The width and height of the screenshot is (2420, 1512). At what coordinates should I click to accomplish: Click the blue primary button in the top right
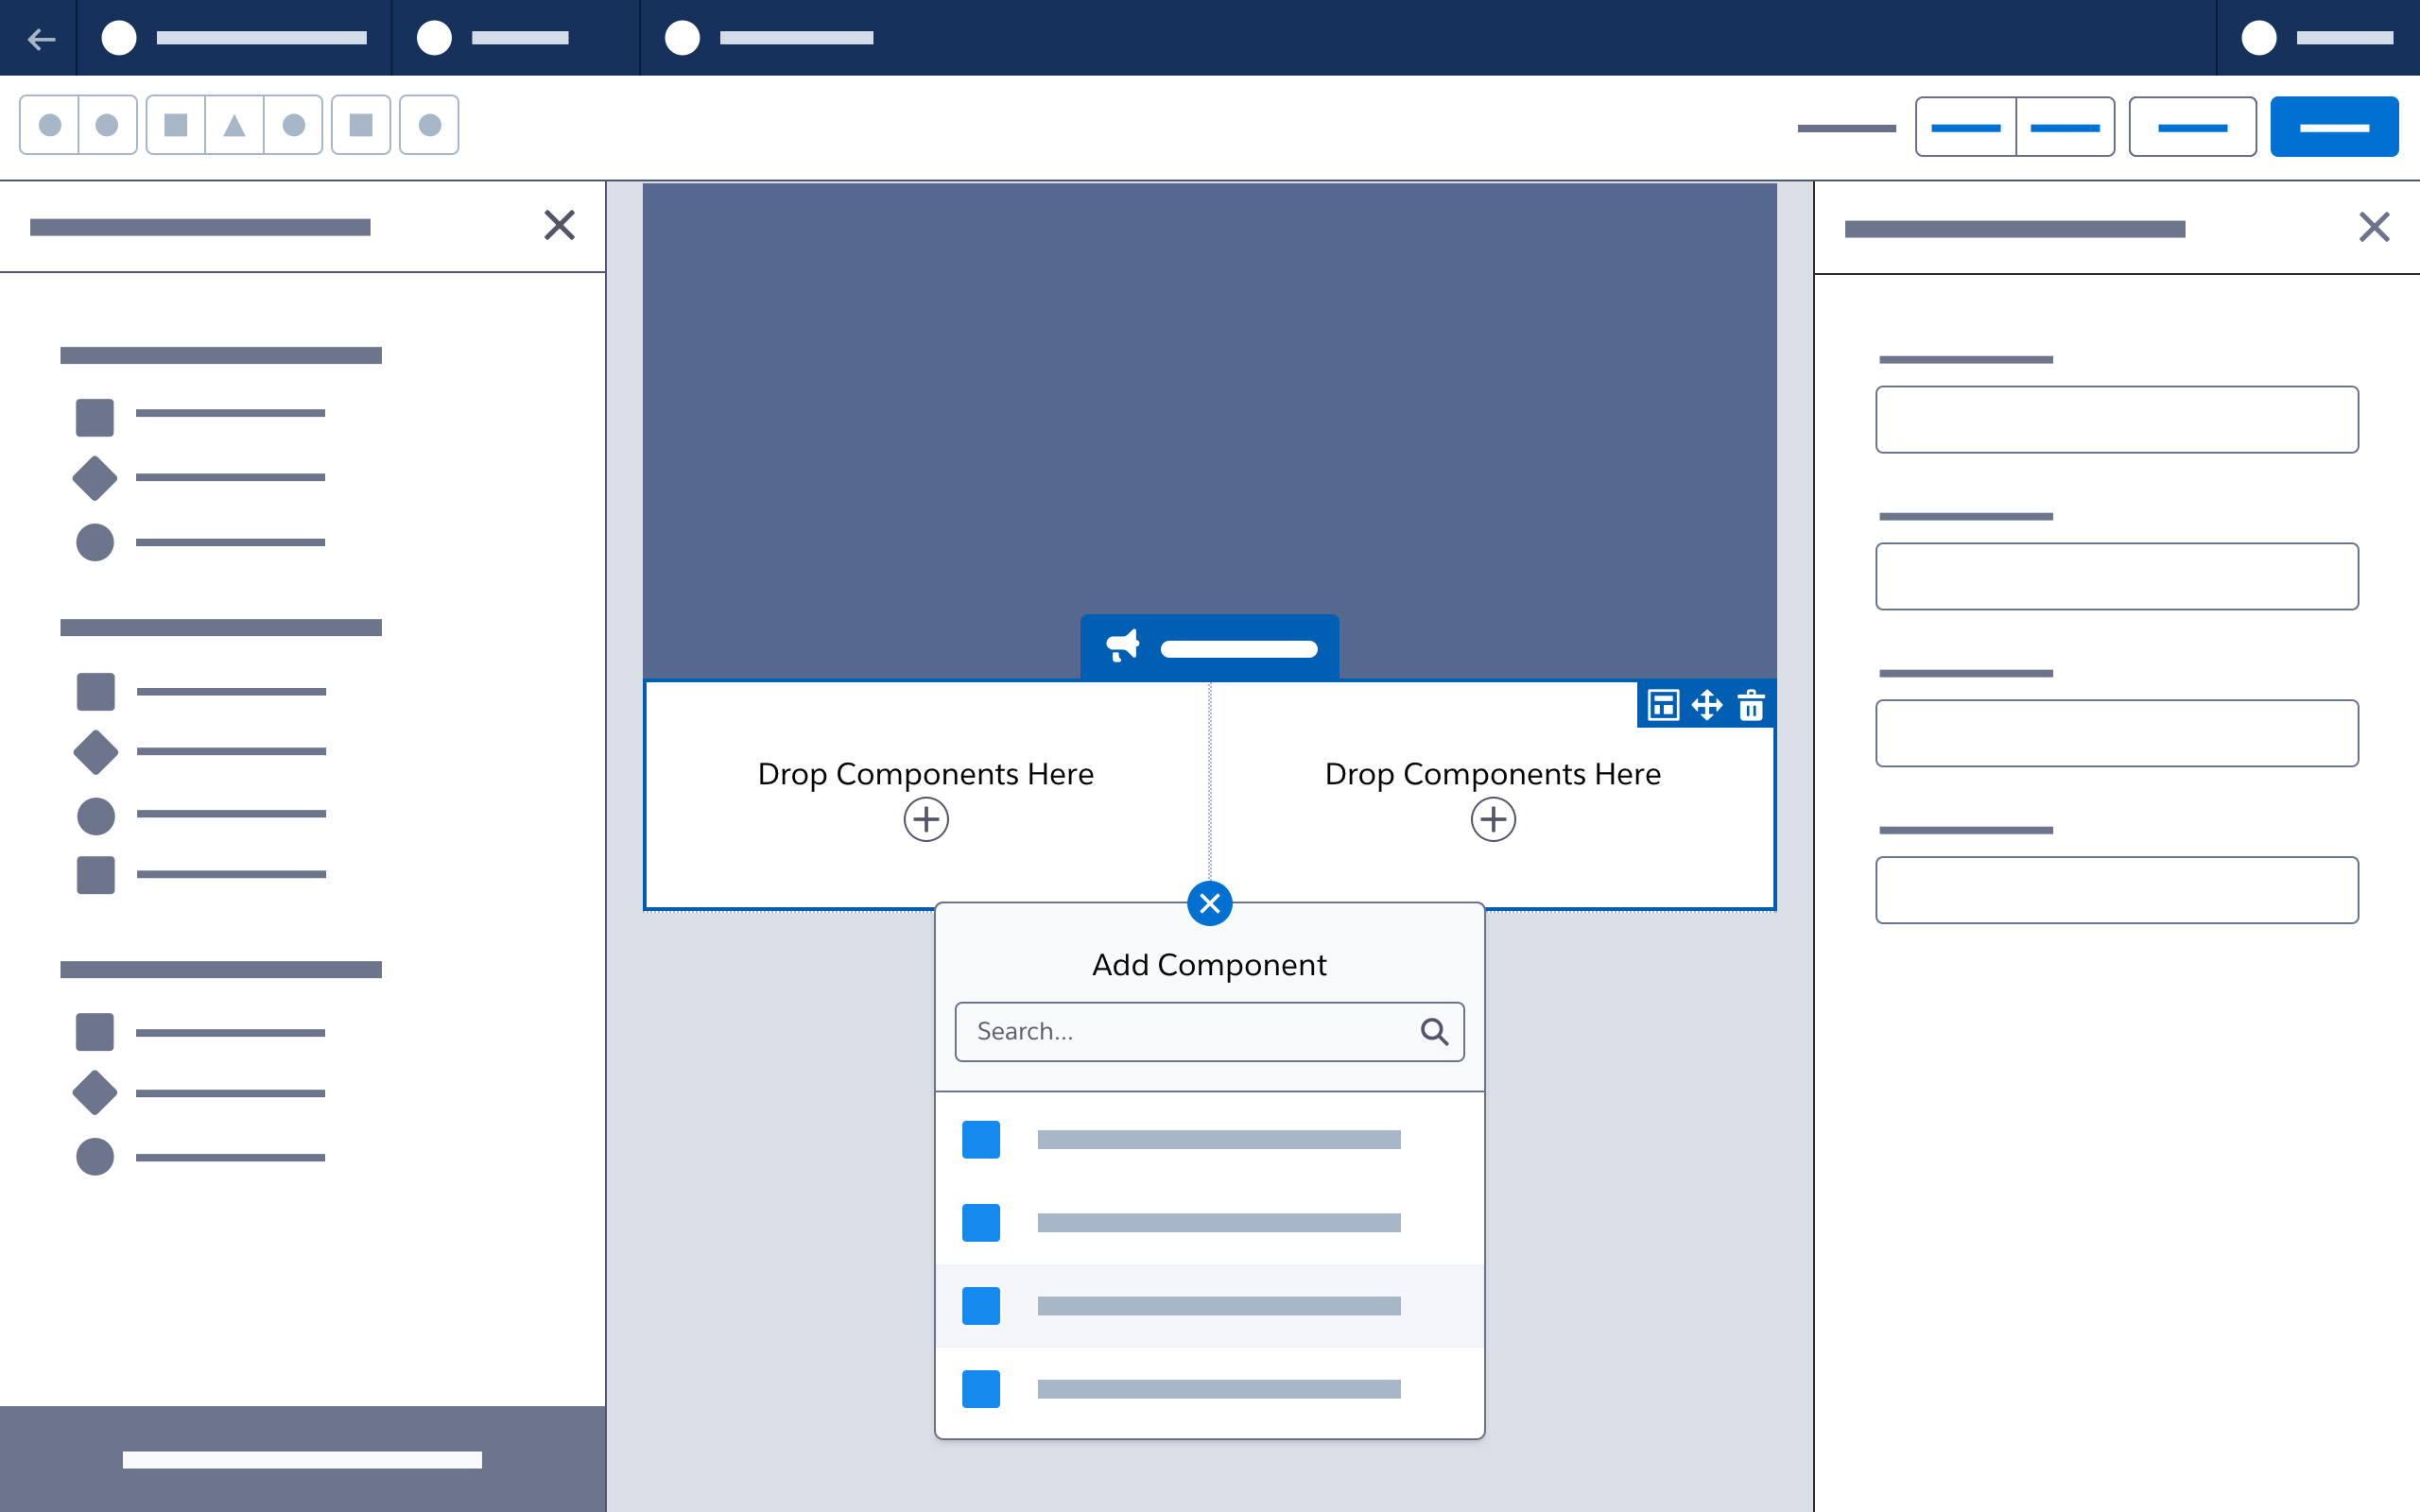(2335, 126)
